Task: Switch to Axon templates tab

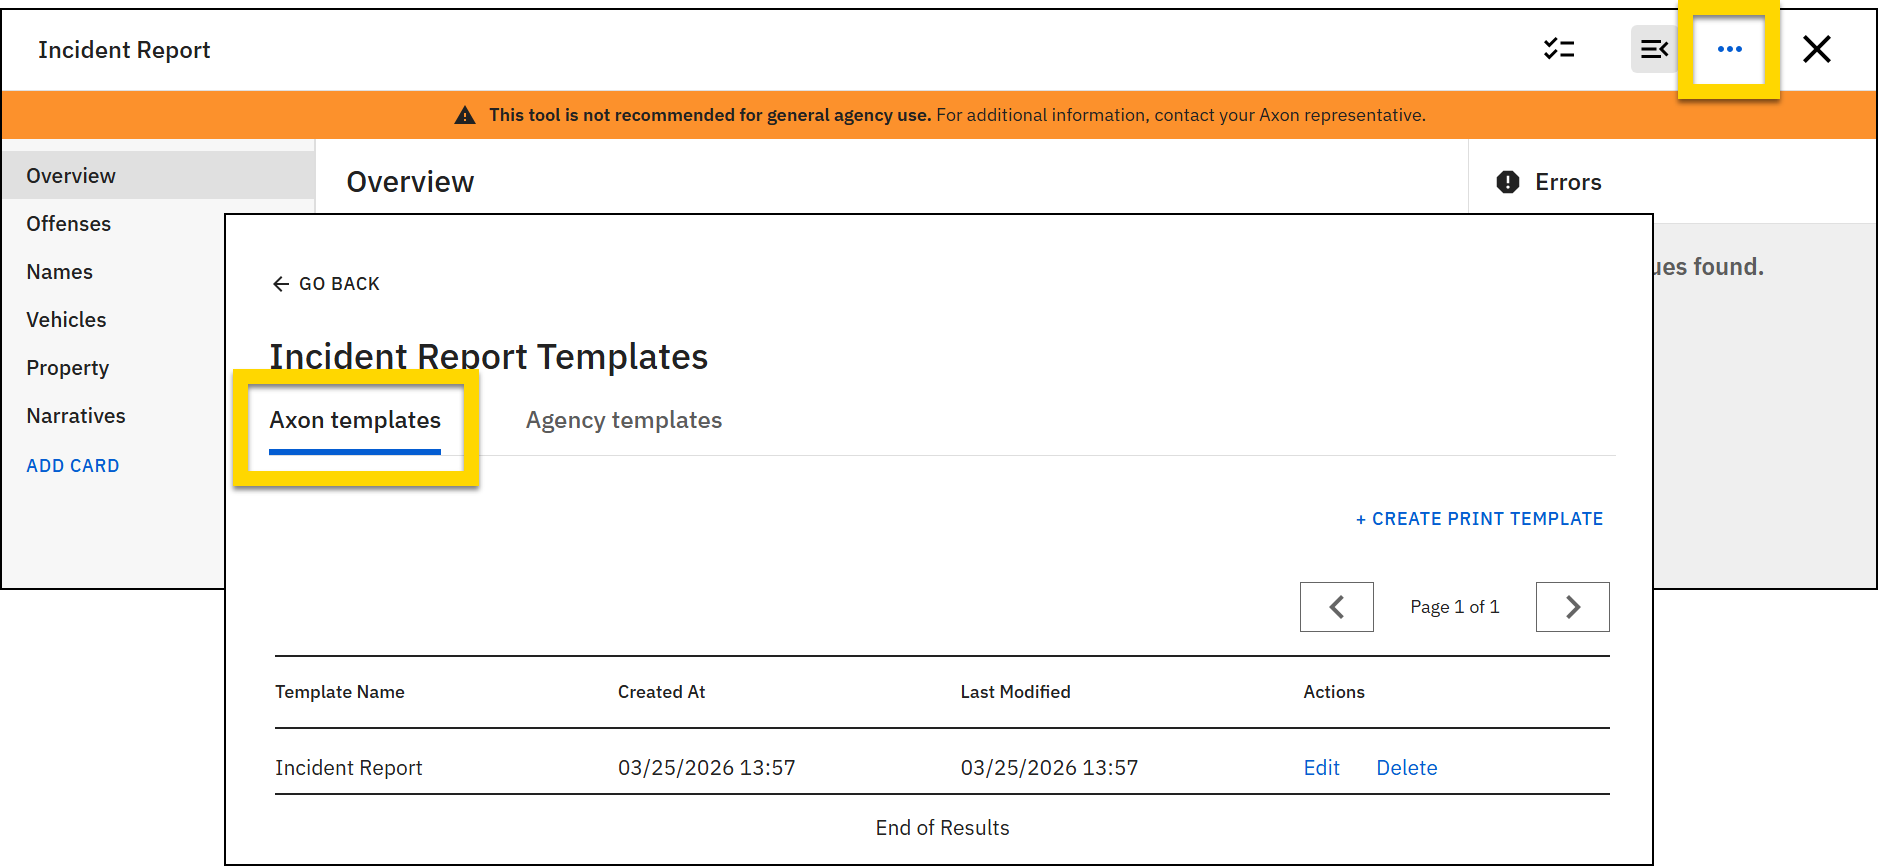Action: click(x=355, y=421)
